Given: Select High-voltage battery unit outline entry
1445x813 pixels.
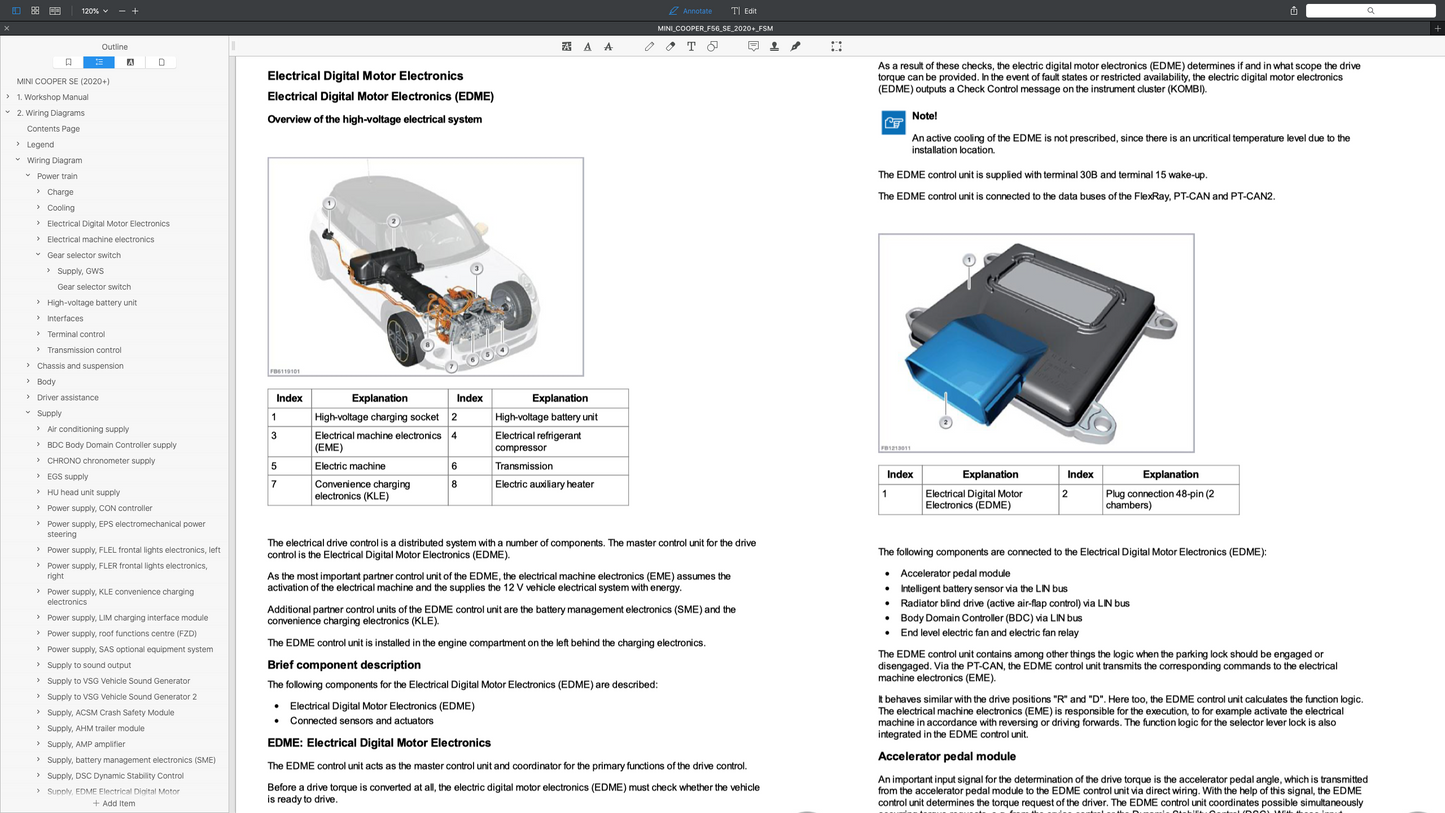Looking at the screenshot, I should (92, 303).
